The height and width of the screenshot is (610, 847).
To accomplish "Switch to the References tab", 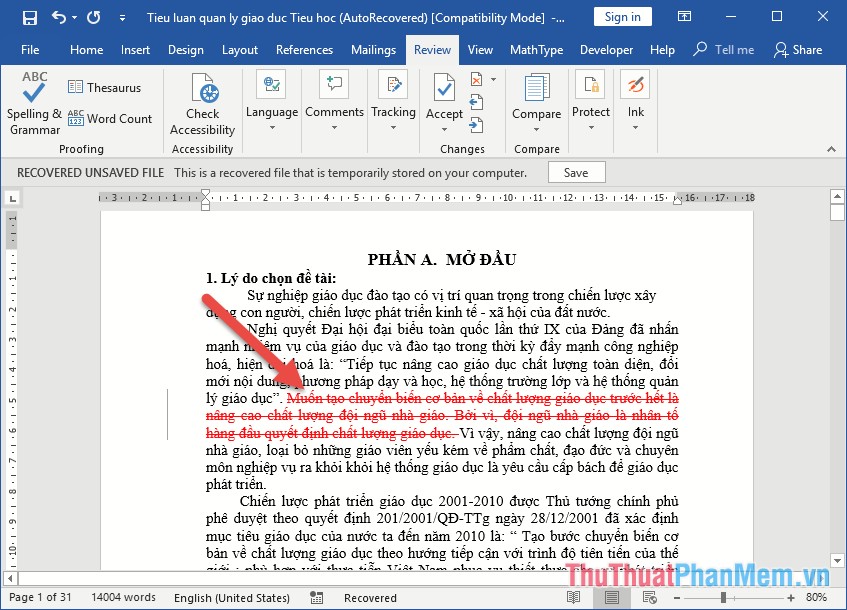I will [x=304, y=50].
